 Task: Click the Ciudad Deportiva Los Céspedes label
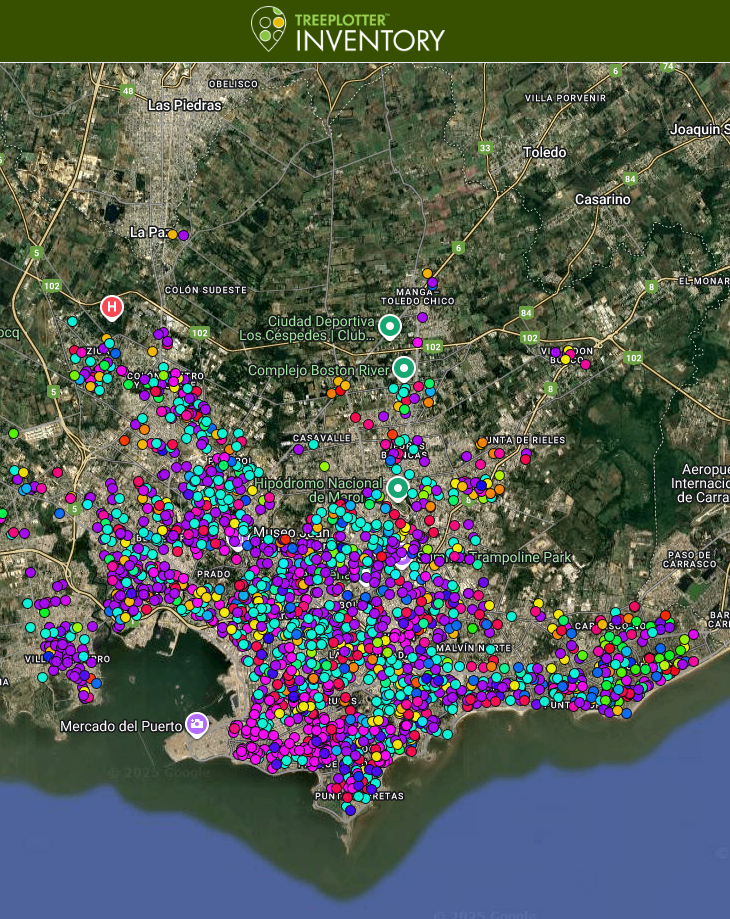pyautogui.click(x=306, y=328)
